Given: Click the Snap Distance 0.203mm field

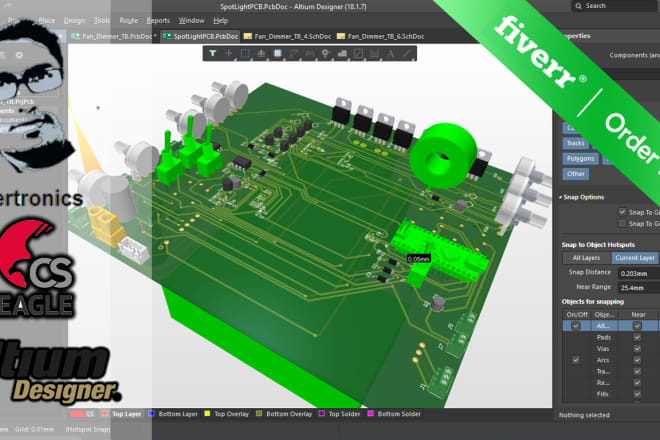Looking at the screenshot, I should 639,273.
